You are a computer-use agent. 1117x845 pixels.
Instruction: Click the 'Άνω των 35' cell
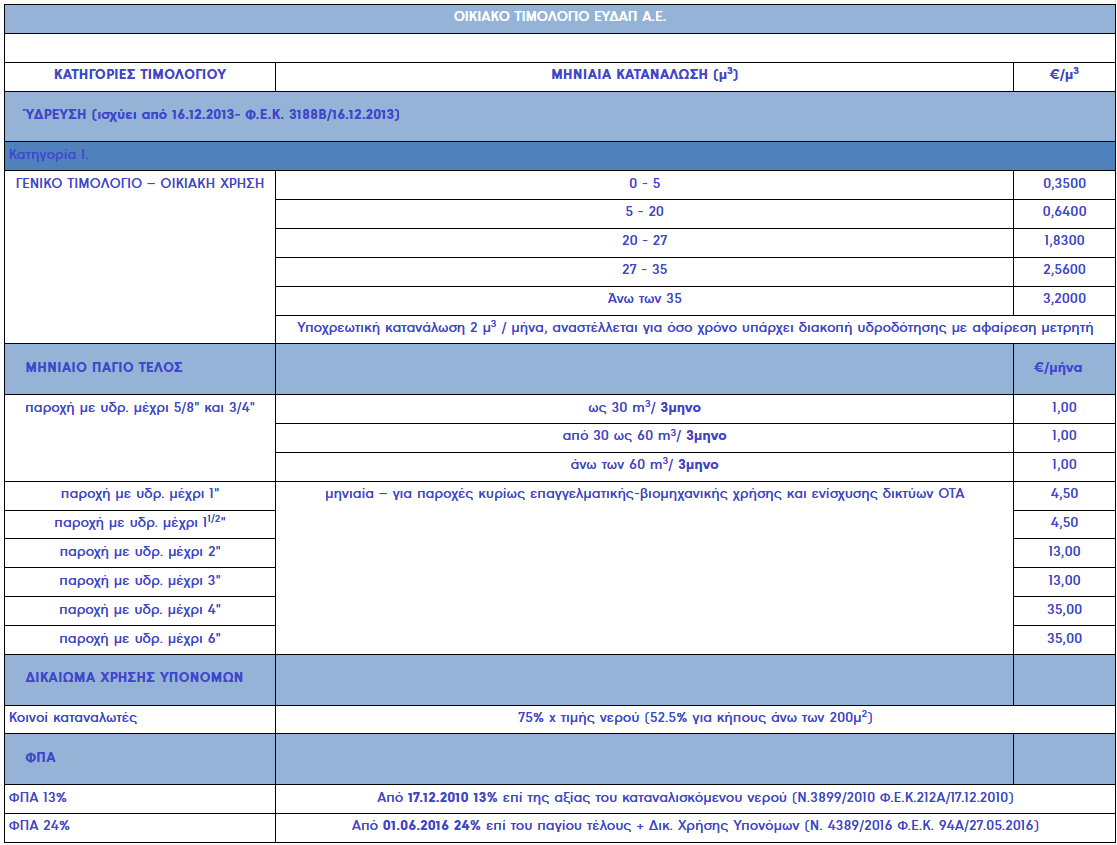(x=644, y=299)
